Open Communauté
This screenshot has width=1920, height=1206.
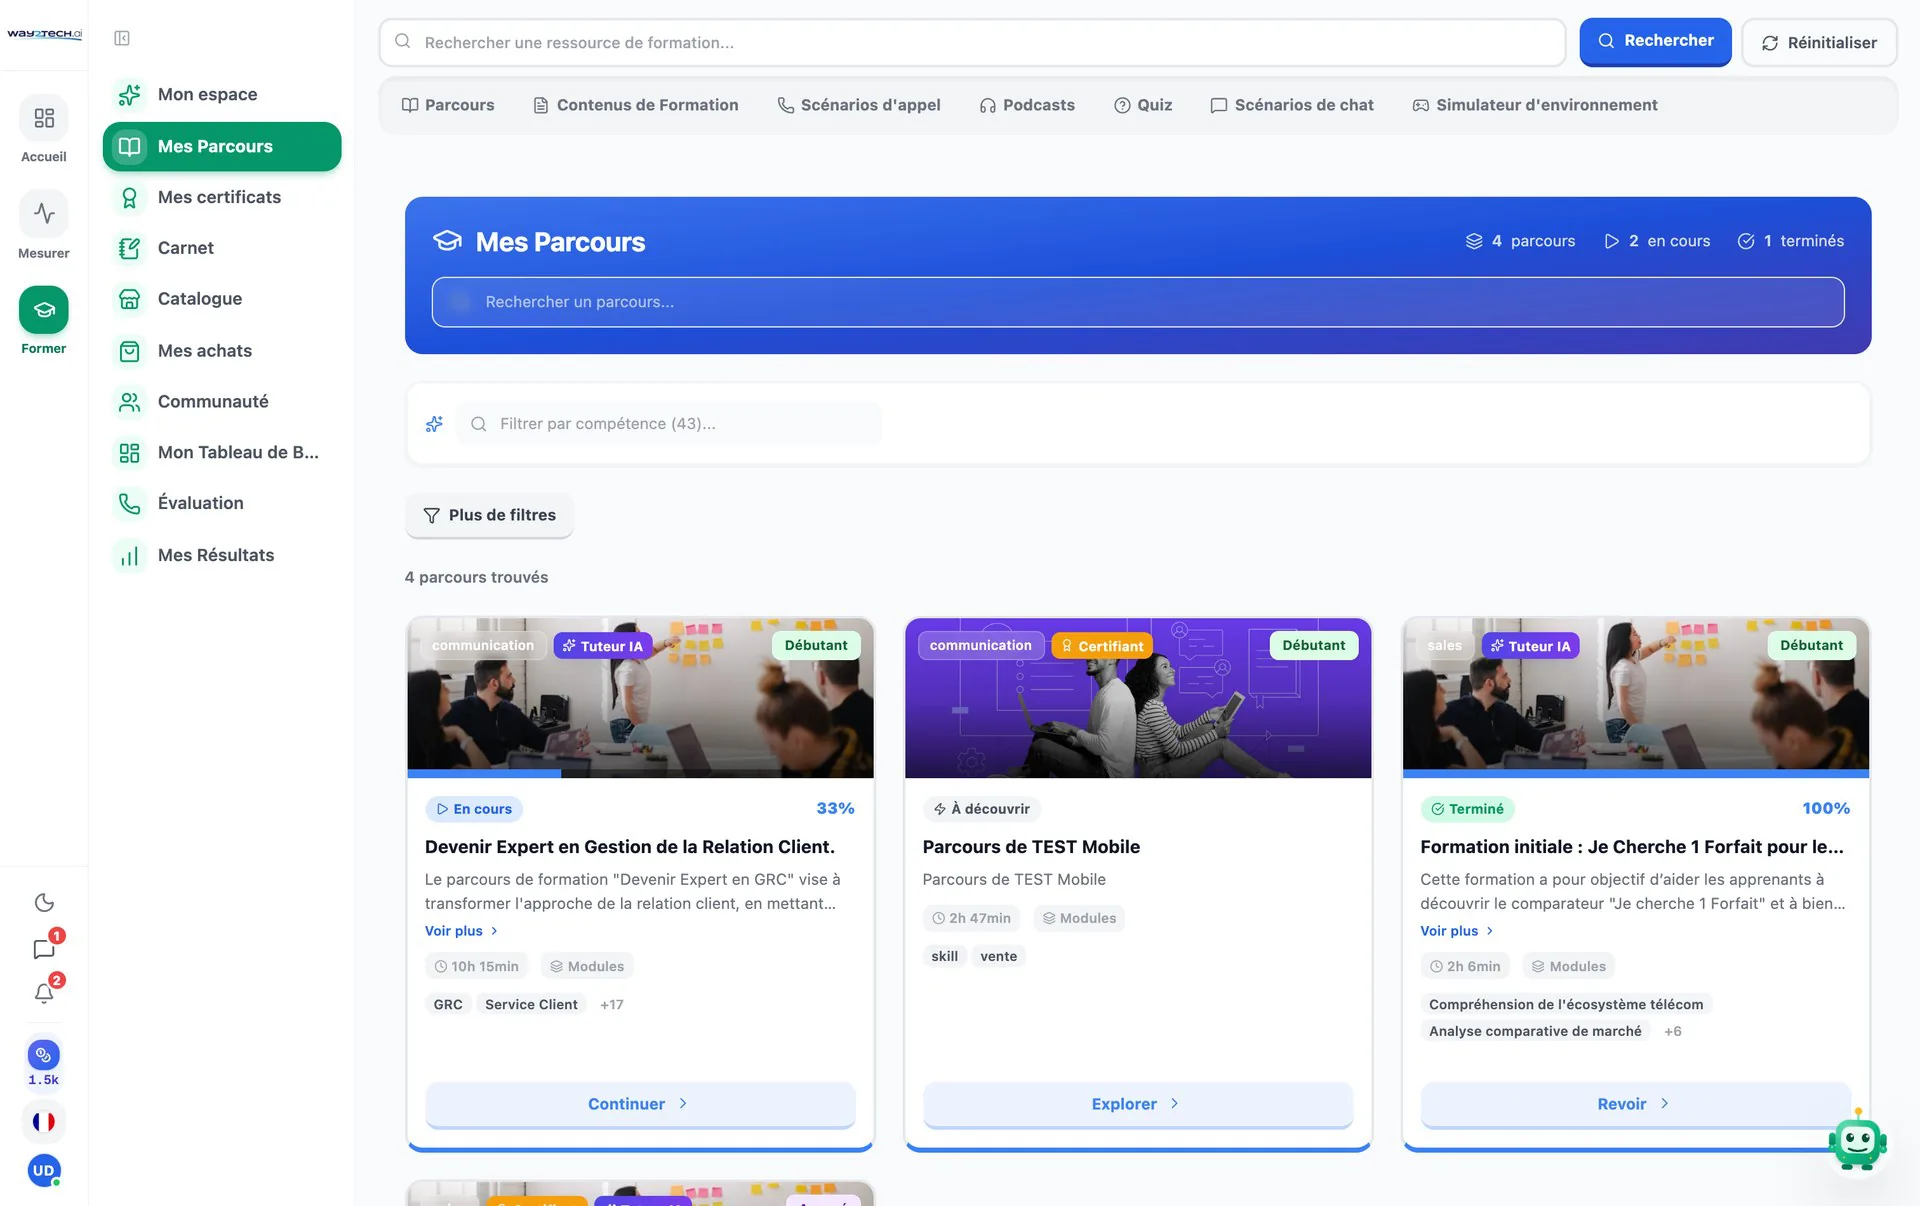click(222, 402)
